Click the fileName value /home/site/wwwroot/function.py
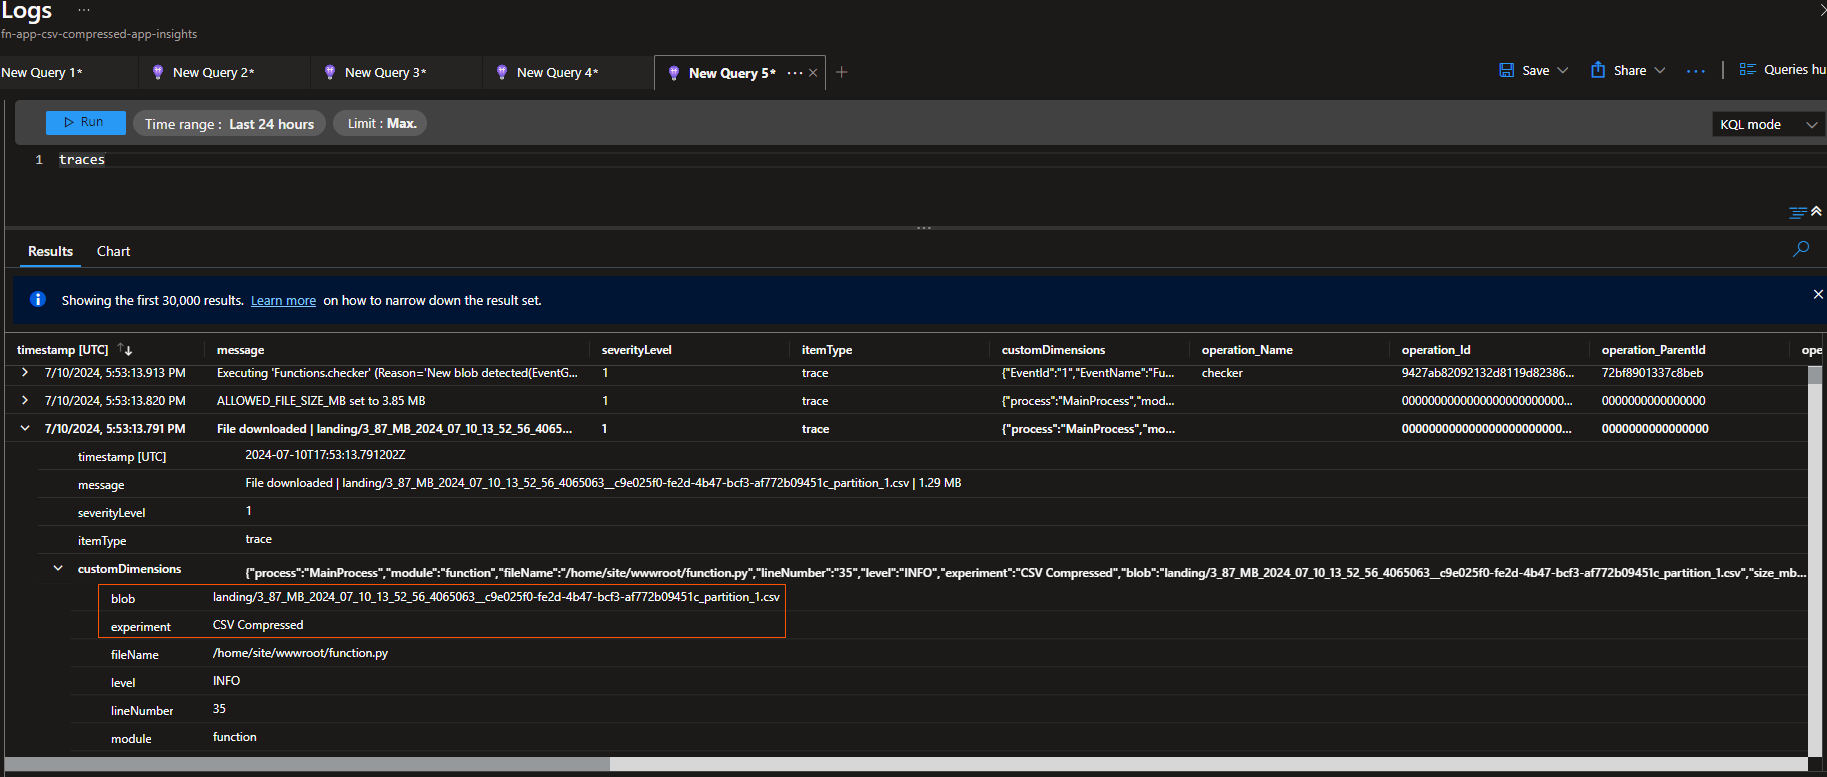The image size is (1827, 777). click(300, 653)
